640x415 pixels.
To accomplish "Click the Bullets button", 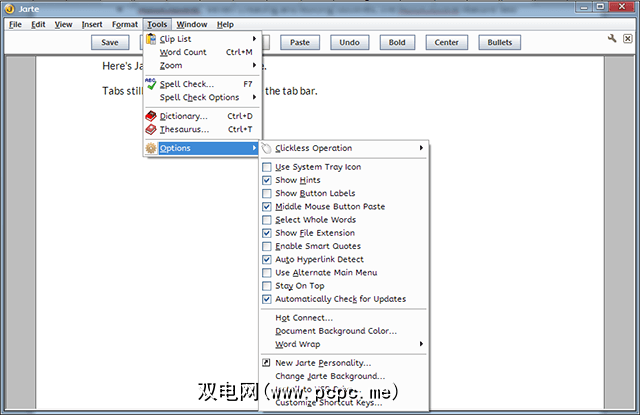I will point(500,42).
